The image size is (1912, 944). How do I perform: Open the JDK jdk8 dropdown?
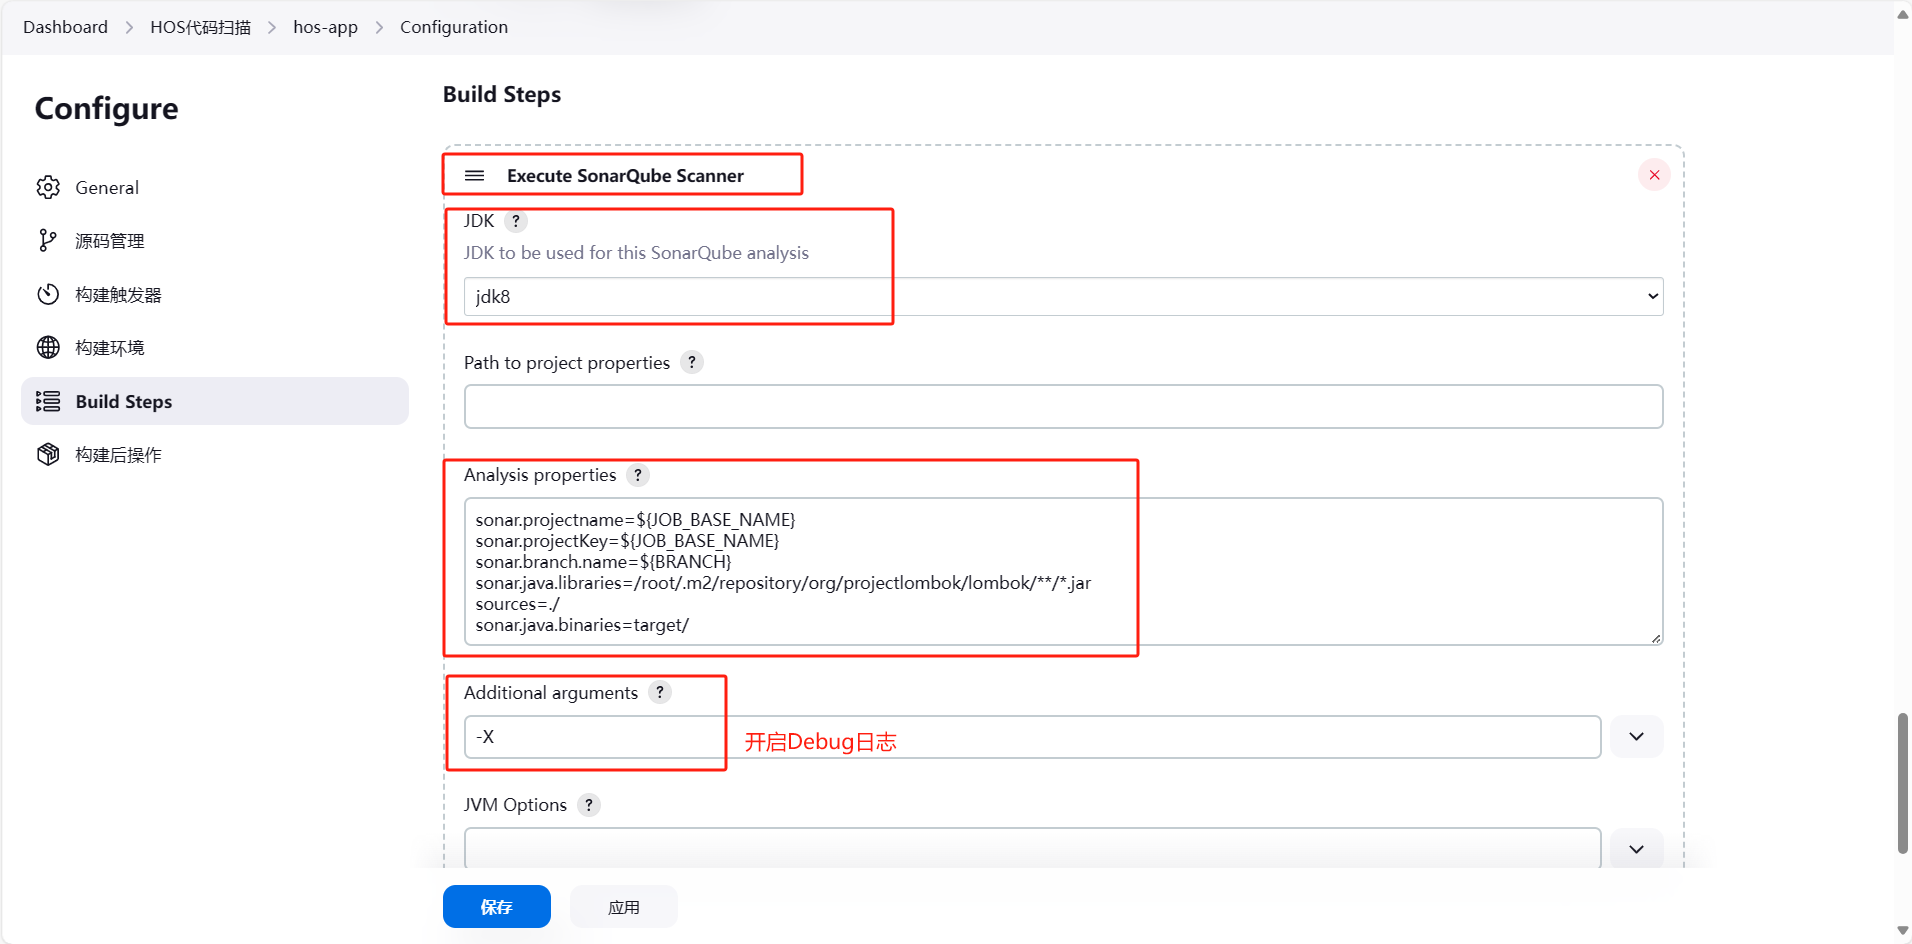[1063, 296]
